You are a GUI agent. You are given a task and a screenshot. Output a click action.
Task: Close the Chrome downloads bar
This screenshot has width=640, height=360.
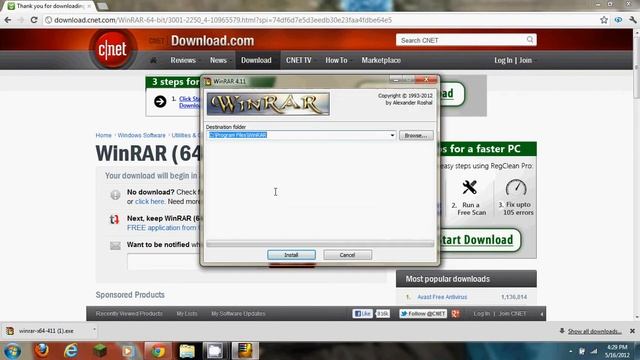632,331
